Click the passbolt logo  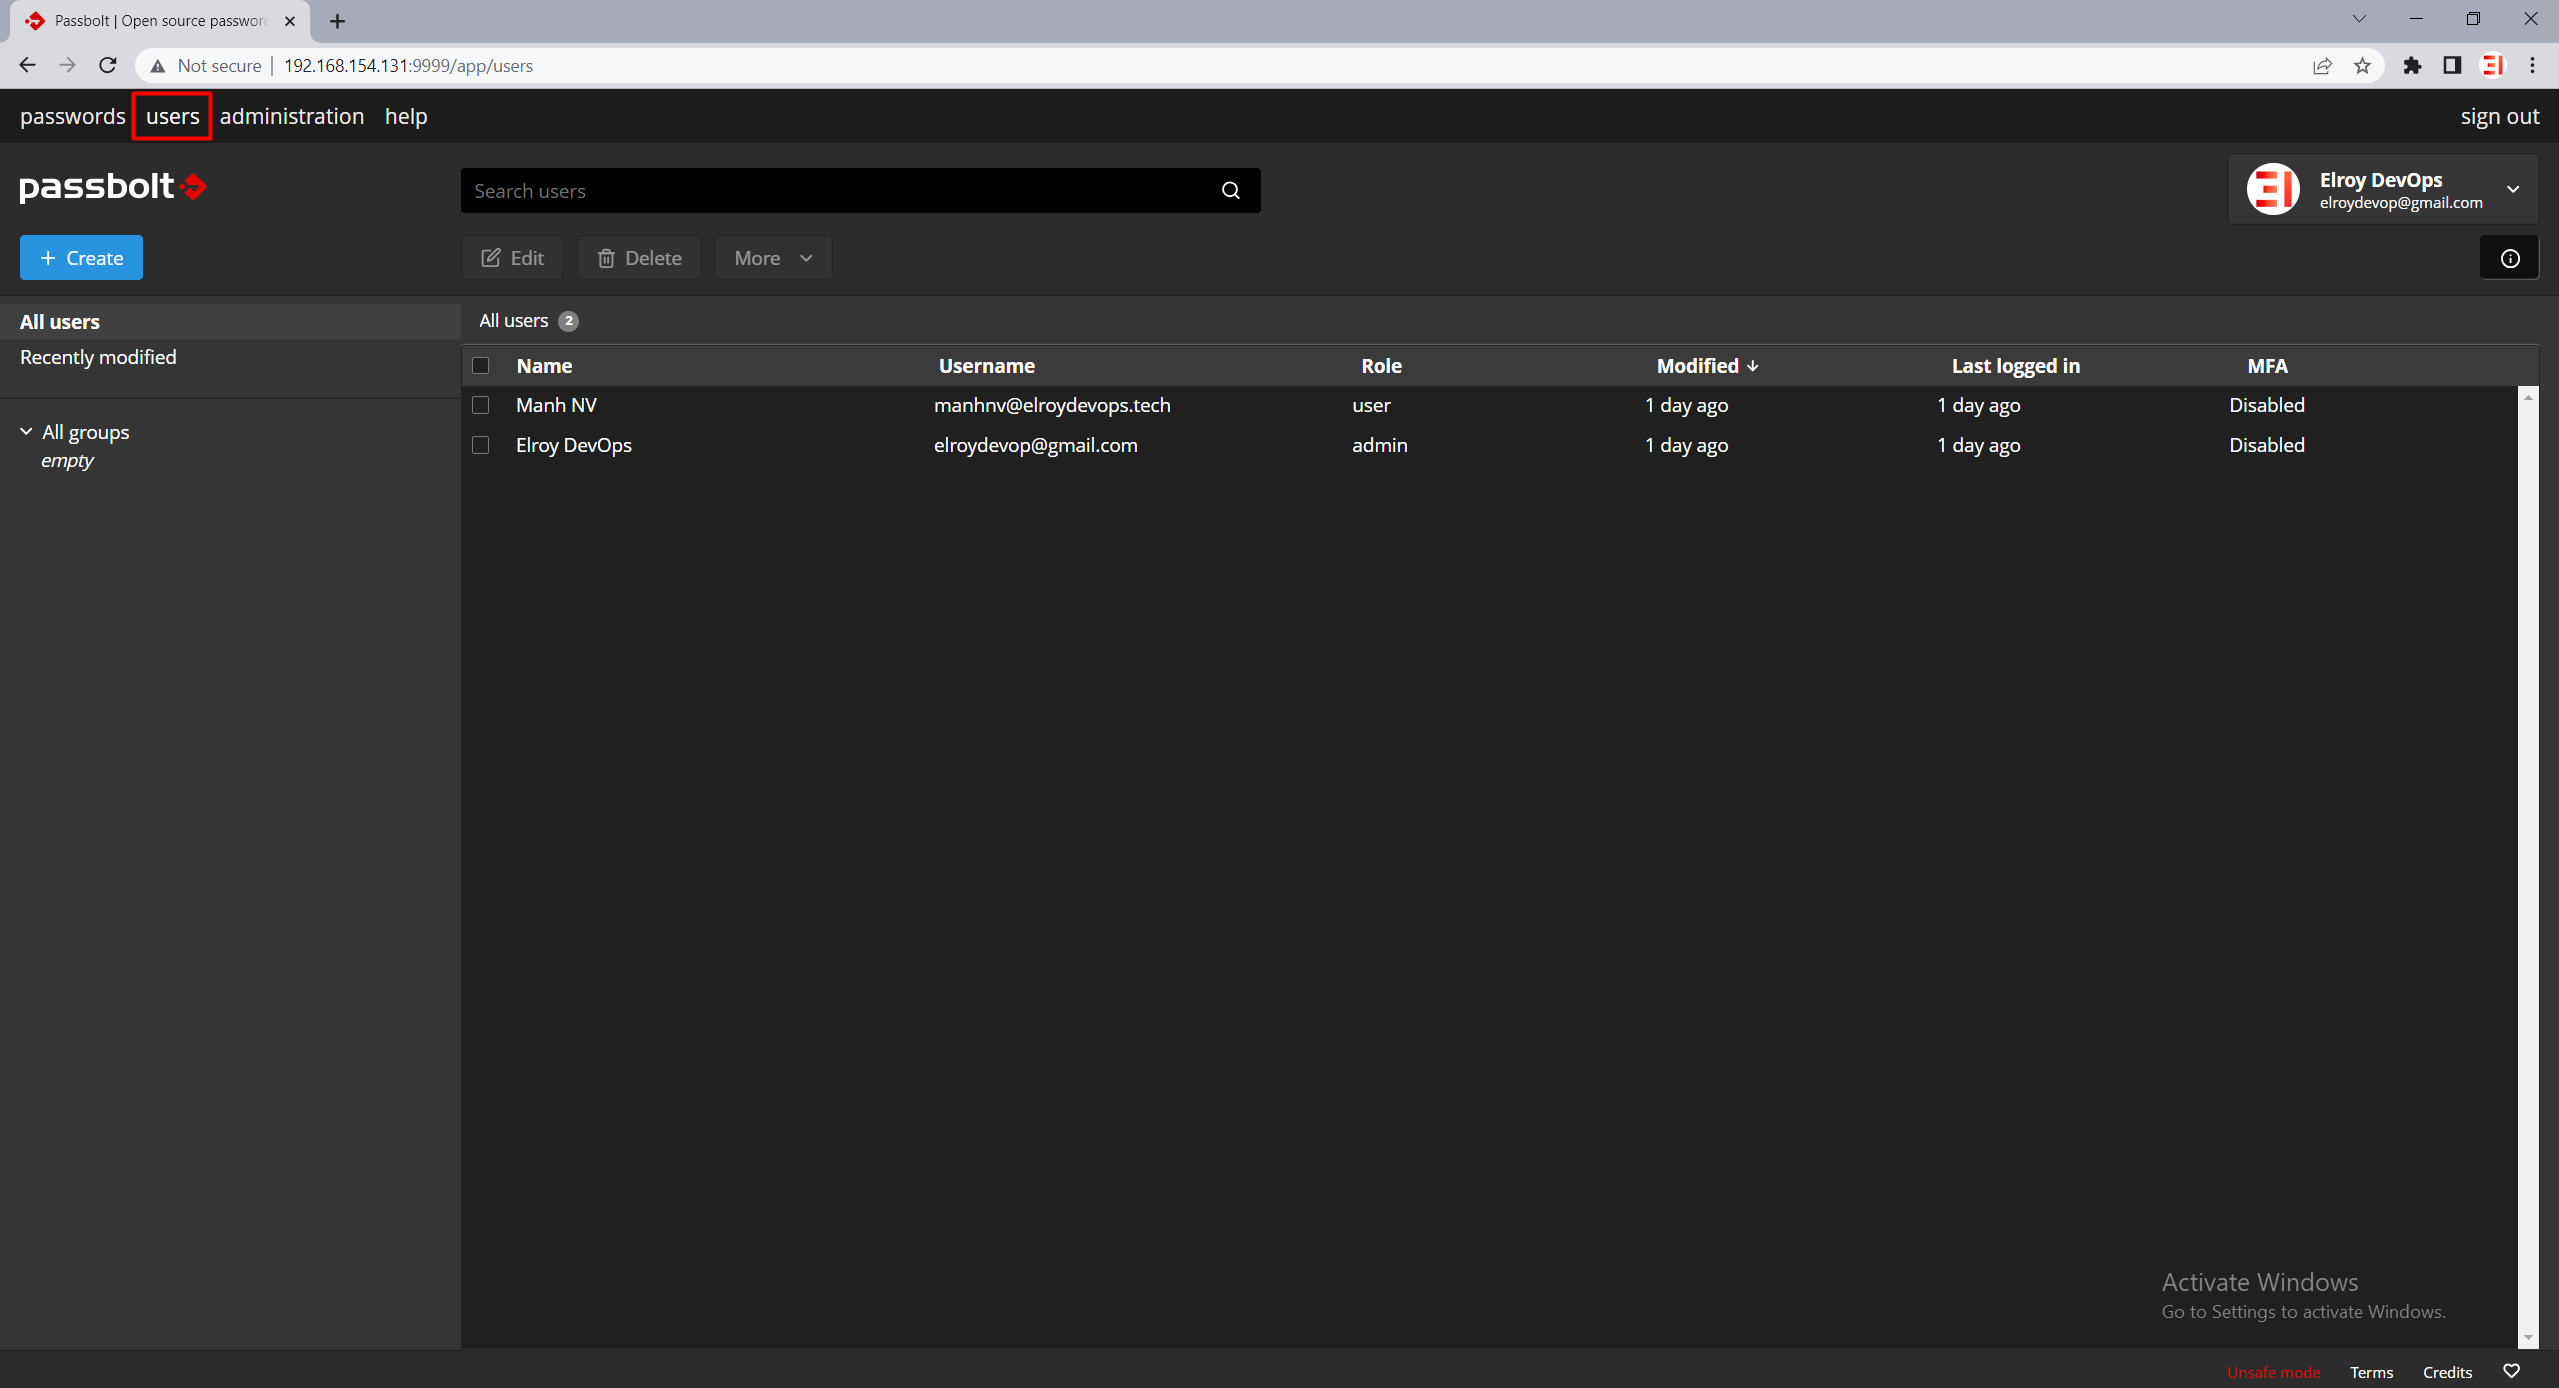tap(113, 187)
